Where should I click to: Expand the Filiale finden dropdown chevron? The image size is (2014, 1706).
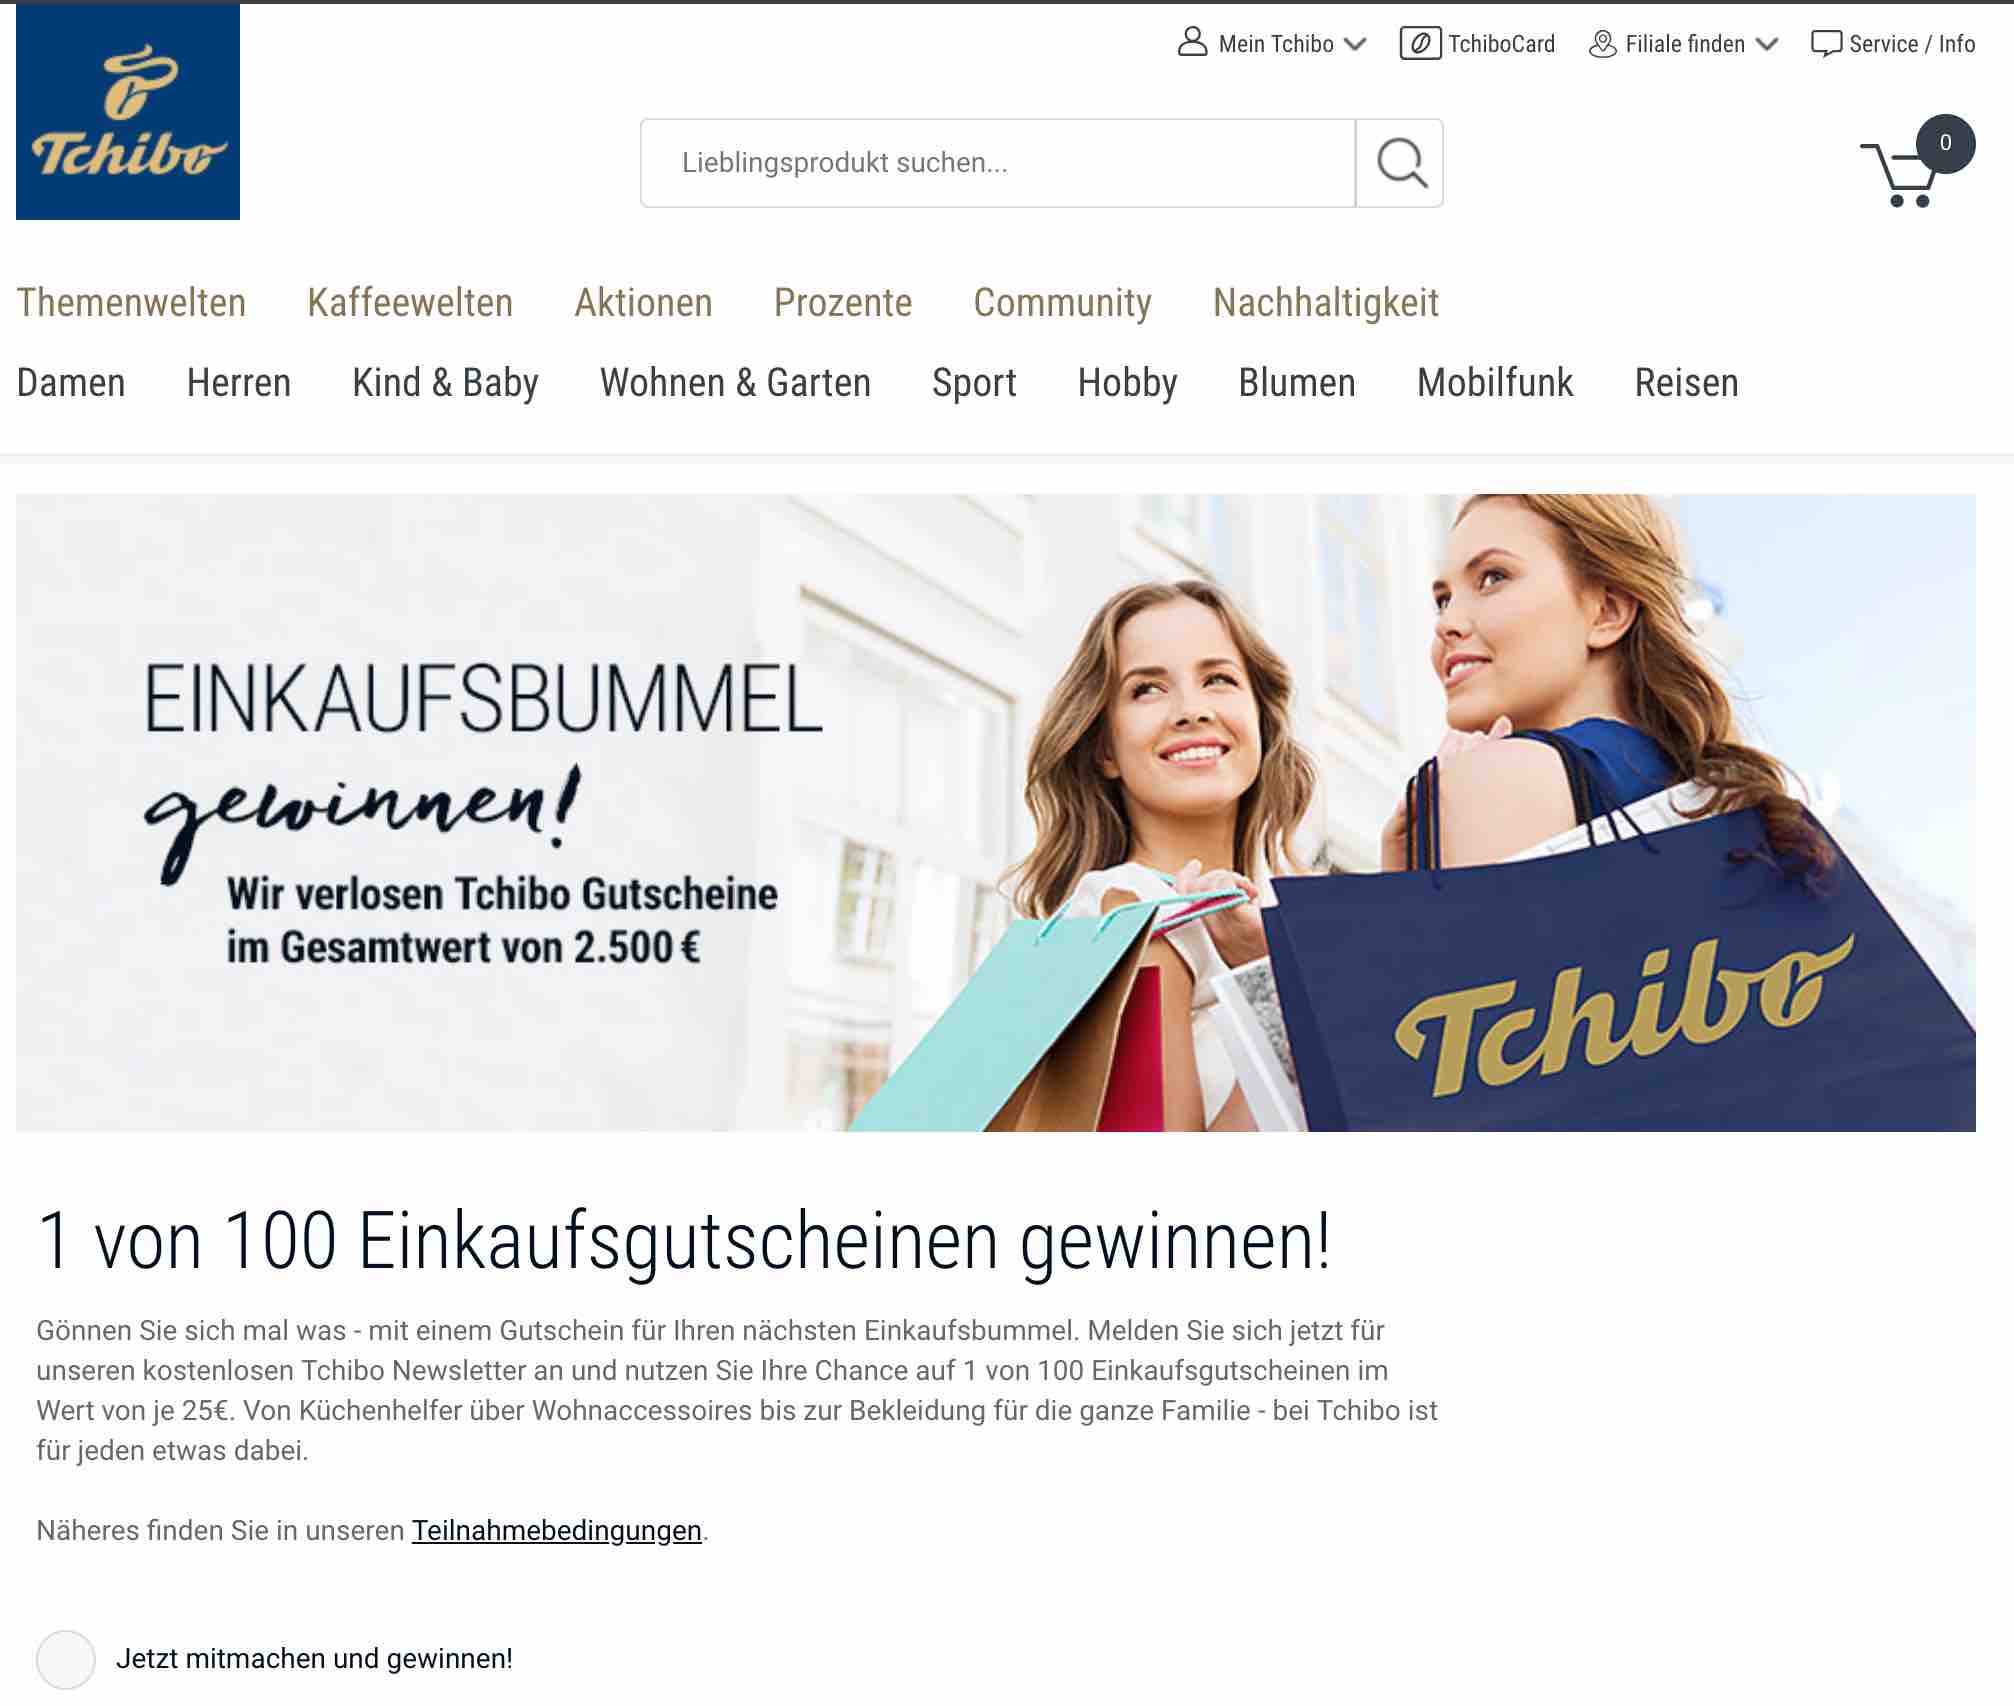1767,44
